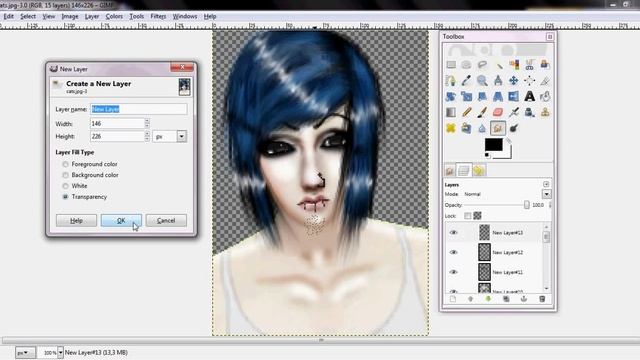The height and width of the screenshot is (360, 640).
Task: Select the Zoom magnifier tool
Action: pos(482,80)
